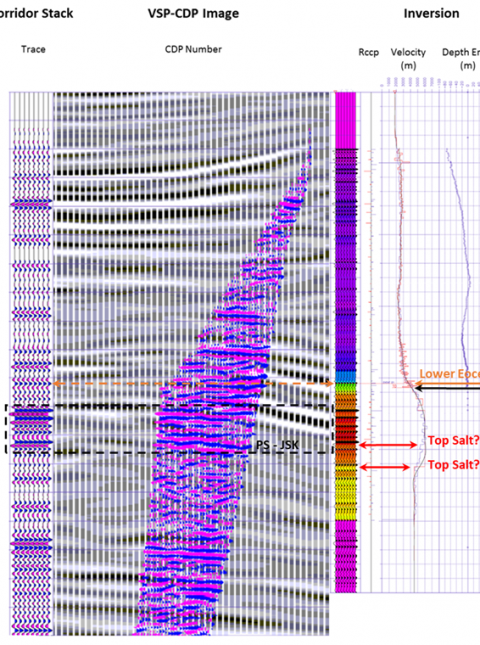Viewport: 480px width, 645px height.
Task: Click the Inversion panel heading
Action: [x=431, y=13]
